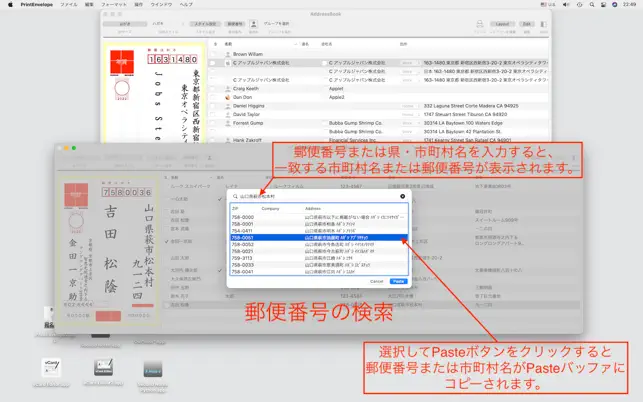Image resolution: width=643 pixels, height=402 pixels.
Task: Open the ファイル menu
Action: coord(68,5)
